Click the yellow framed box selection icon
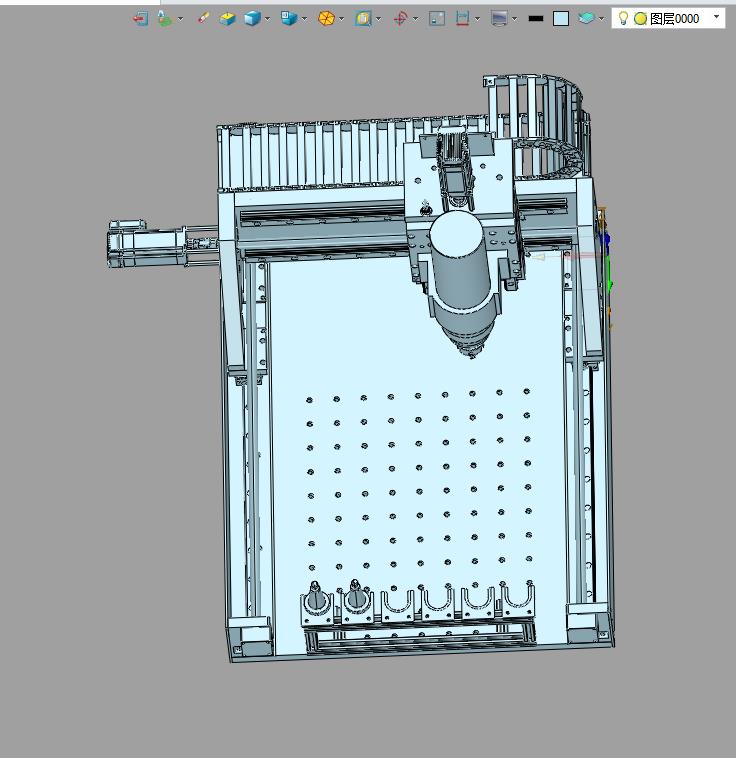 [363, 18]
